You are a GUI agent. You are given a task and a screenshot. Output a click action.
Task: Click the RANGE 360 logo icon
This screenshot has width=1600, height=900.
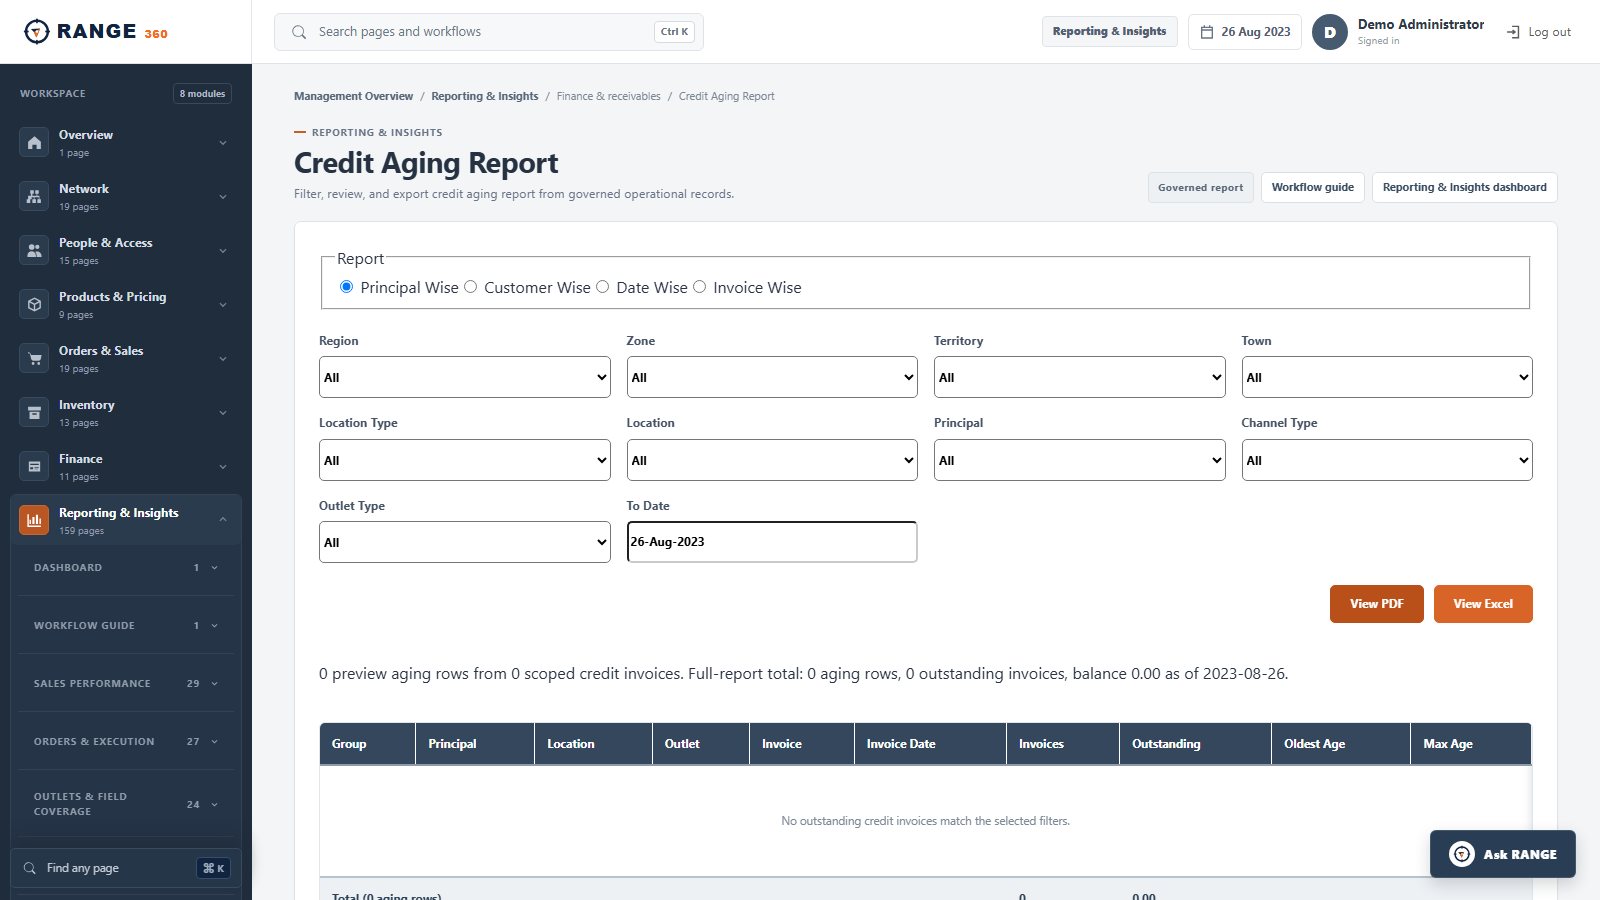coord(36,32)
